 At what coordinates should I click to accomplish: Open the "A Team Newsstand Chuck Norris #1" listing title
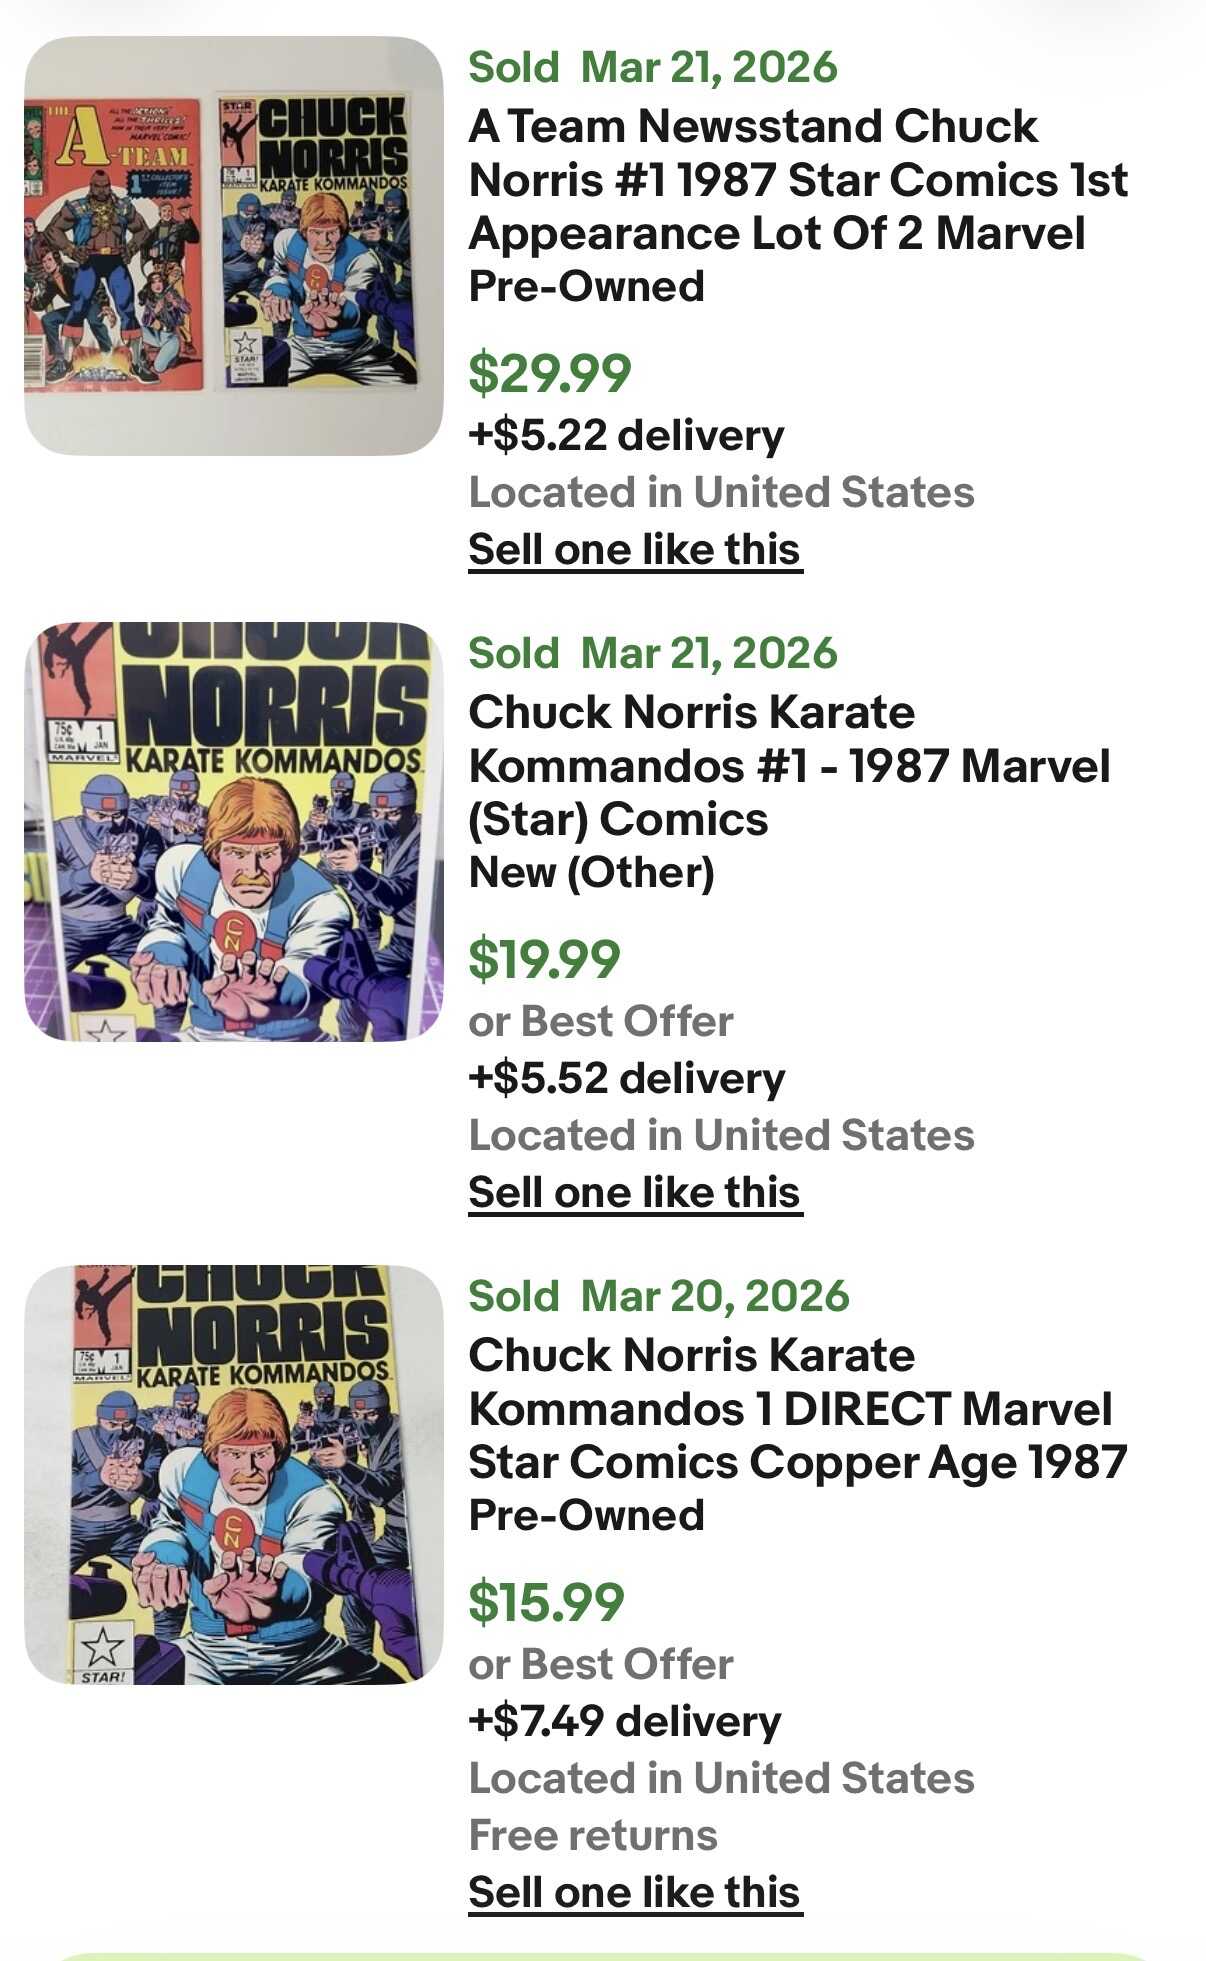797,180
